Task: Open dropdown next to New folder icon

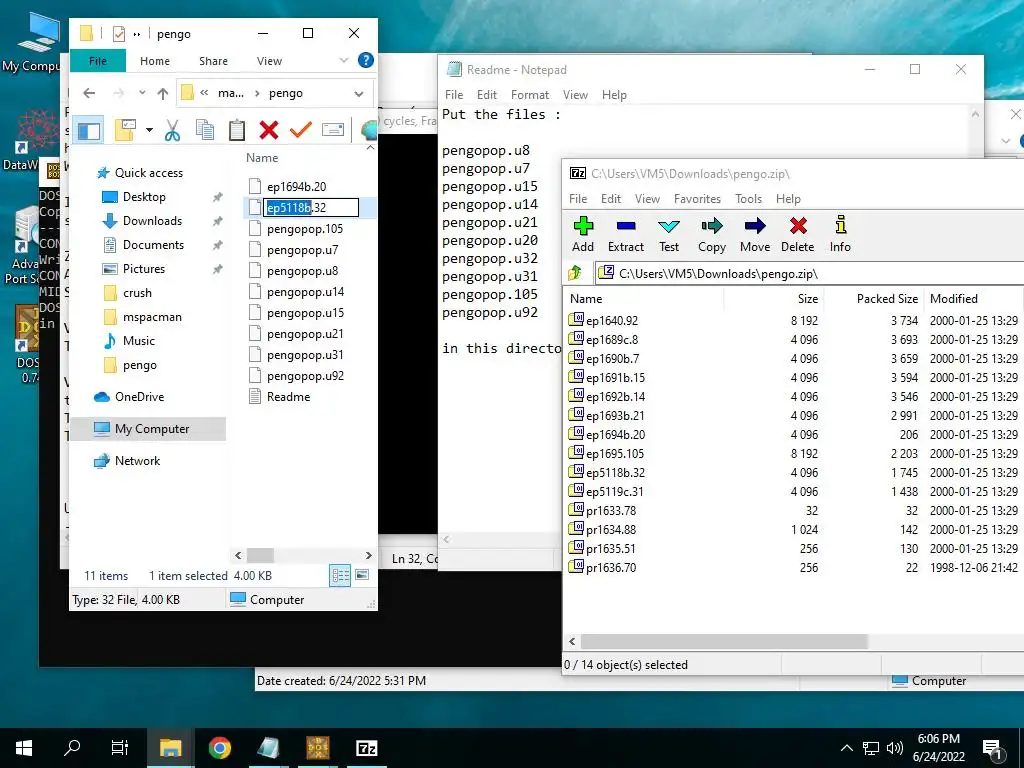Action: pyautogui.click(x=150, y=130)
